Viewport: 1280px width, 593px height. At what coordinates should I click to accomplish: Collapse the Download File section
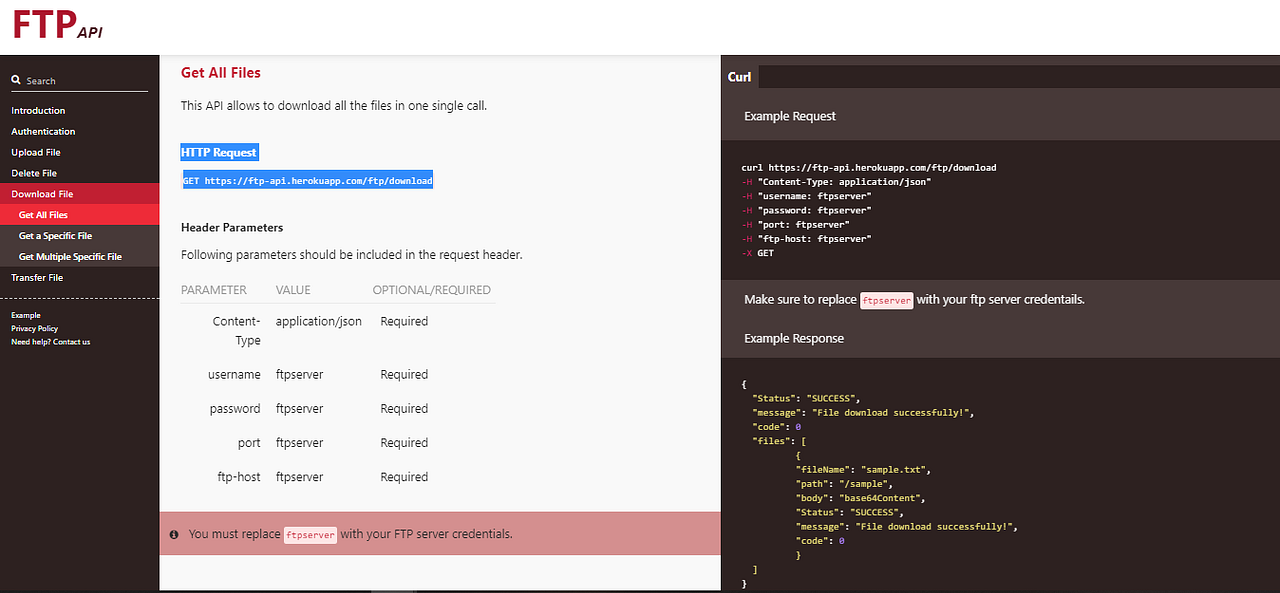pos(42,194)
